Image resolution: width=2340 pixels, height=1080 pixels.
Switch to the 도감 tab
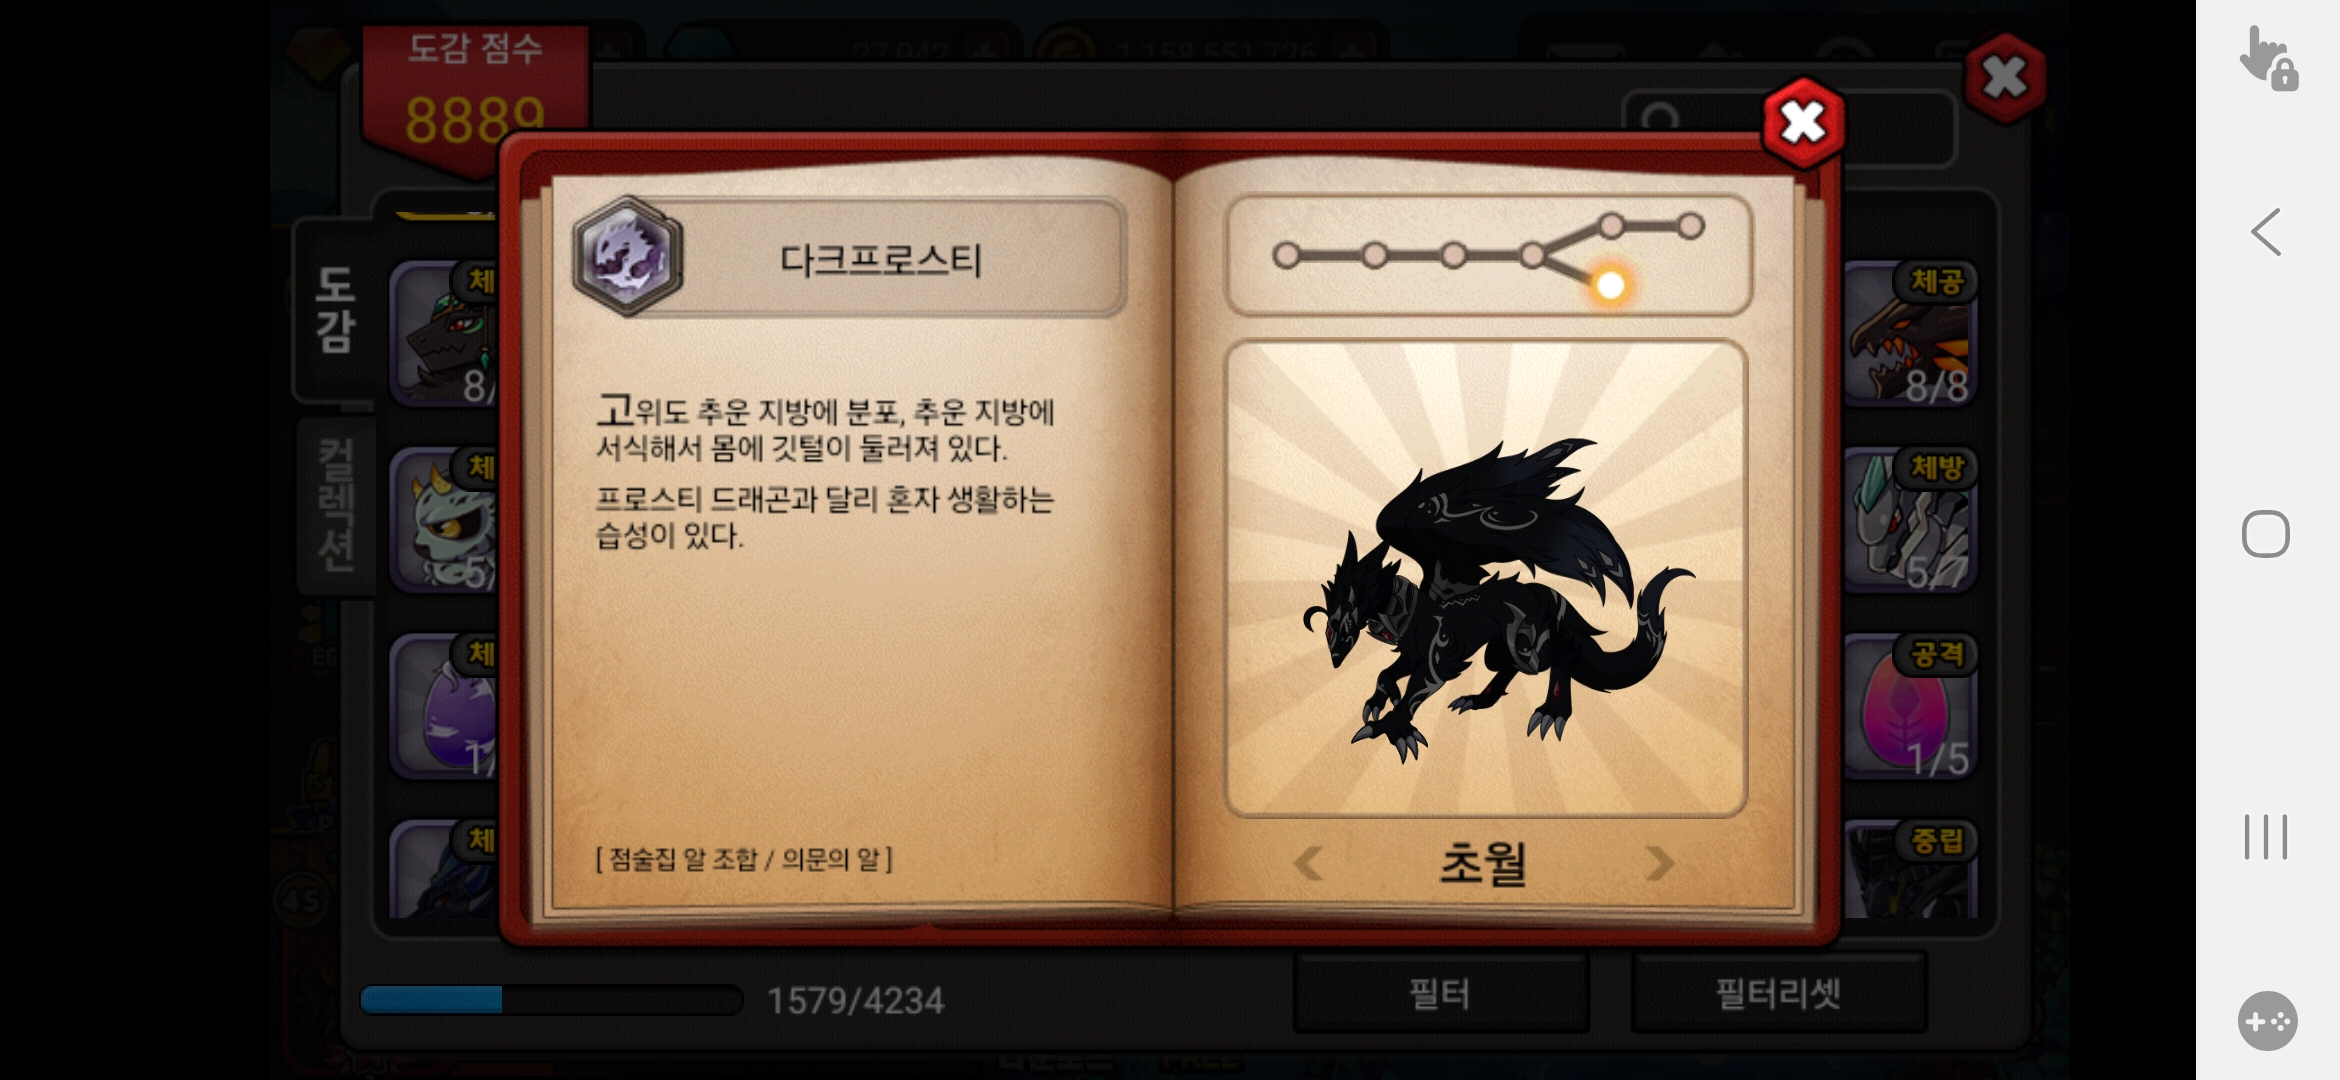(x=334, y=309)
